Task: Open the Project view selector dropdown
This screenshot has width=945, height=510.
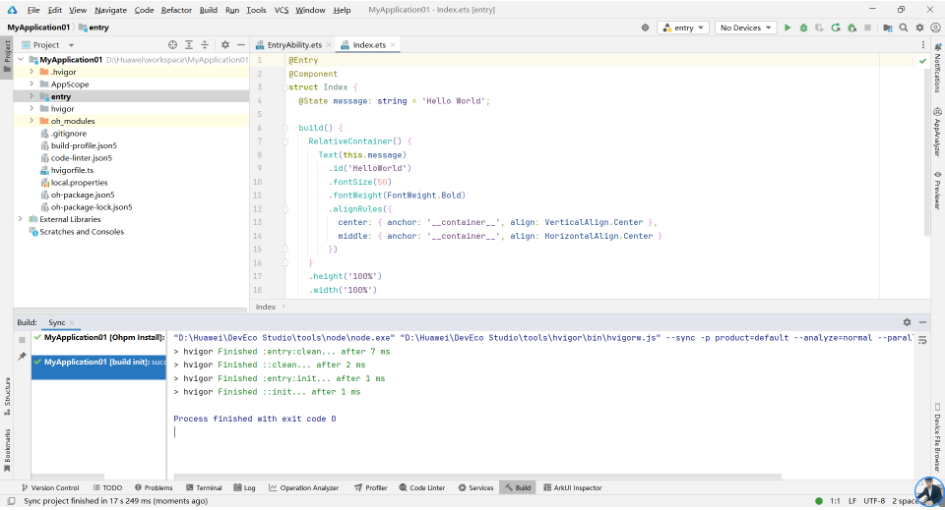Action: tap(48, 45)
